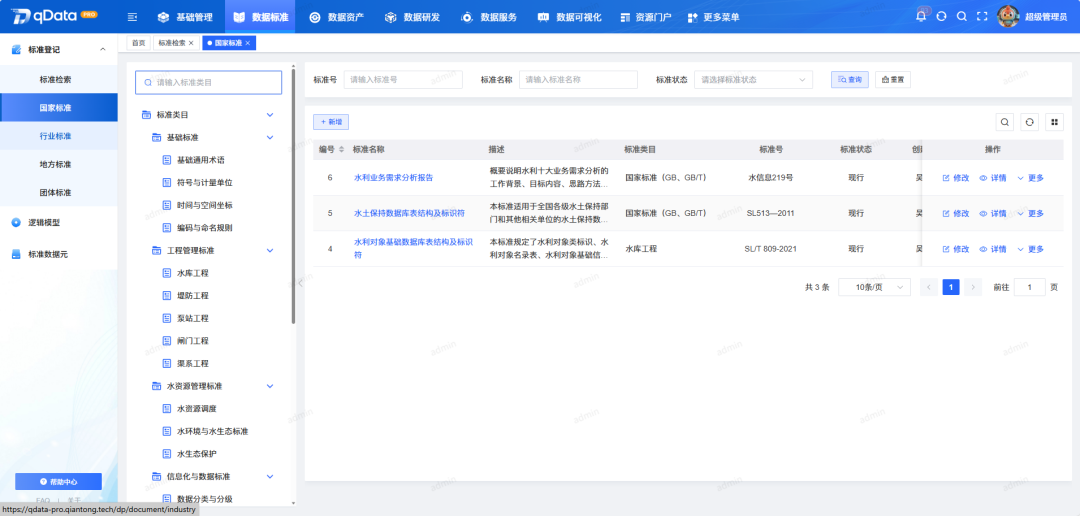1080x516 pixels.
Task: Switch to the 首页 tab
Action: (139, 43)
